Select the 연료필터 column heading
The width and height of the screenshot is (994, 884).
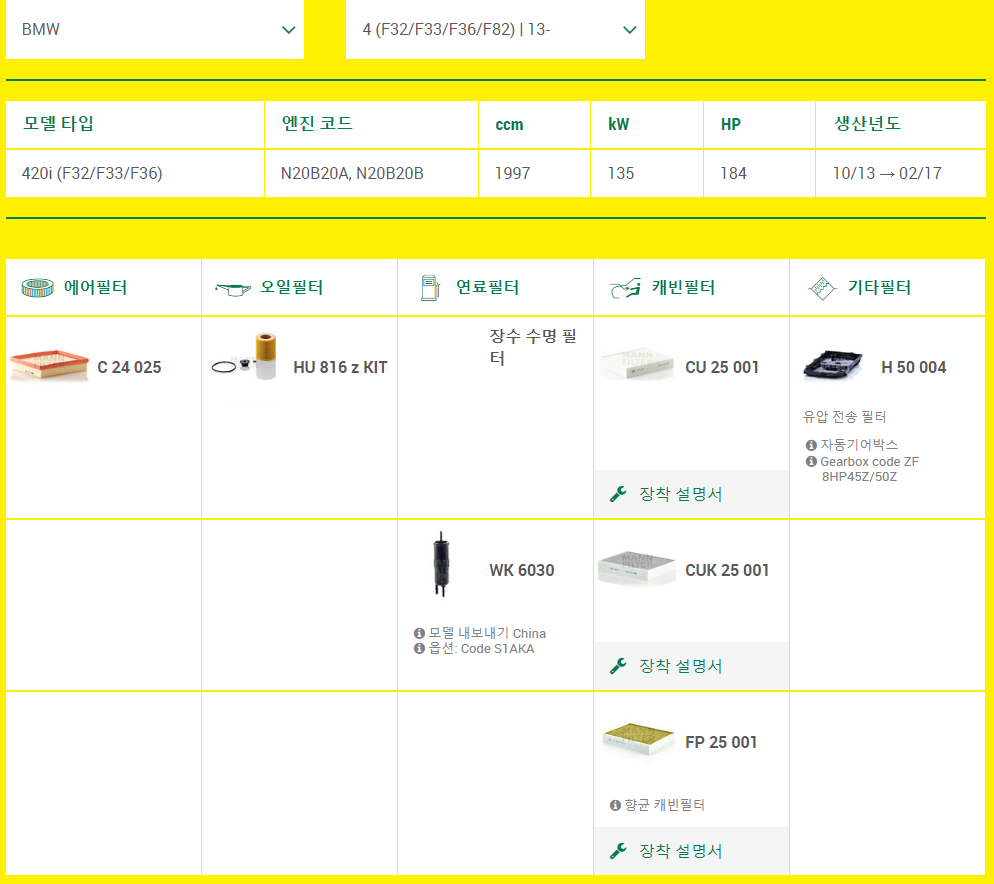click(487, 287)
